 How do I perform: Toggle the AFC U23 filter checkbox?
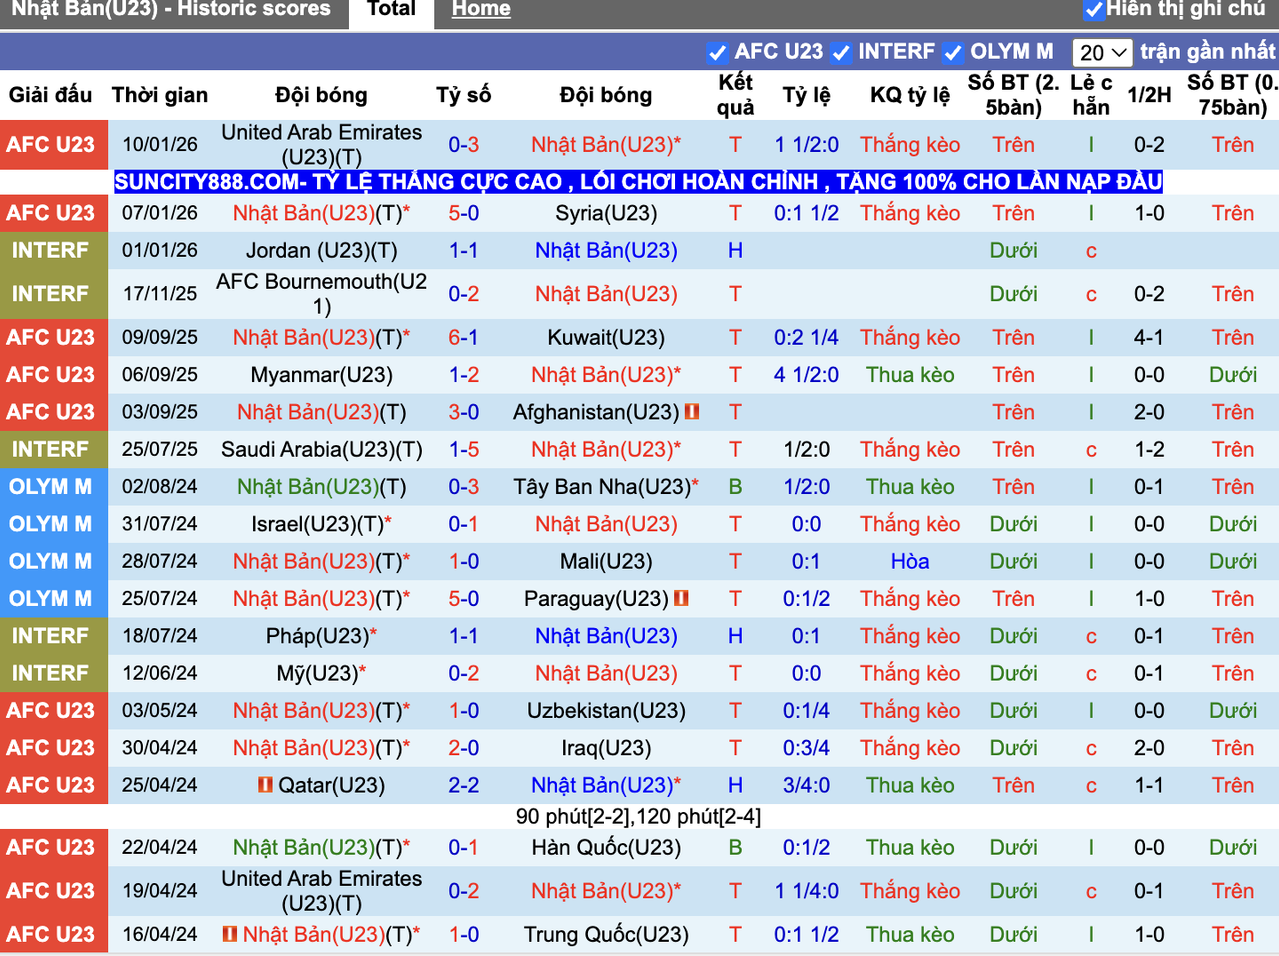coord(717,53)
